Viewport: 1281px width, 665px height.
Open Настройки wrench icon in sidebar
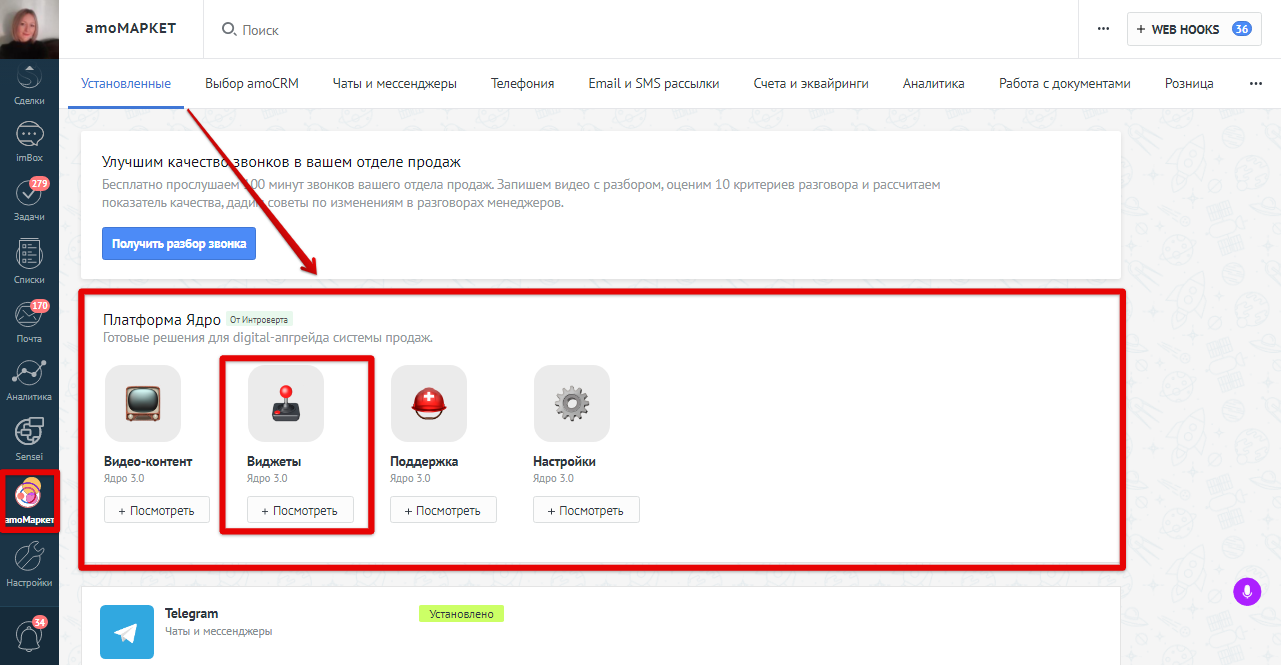pos(29,565)
